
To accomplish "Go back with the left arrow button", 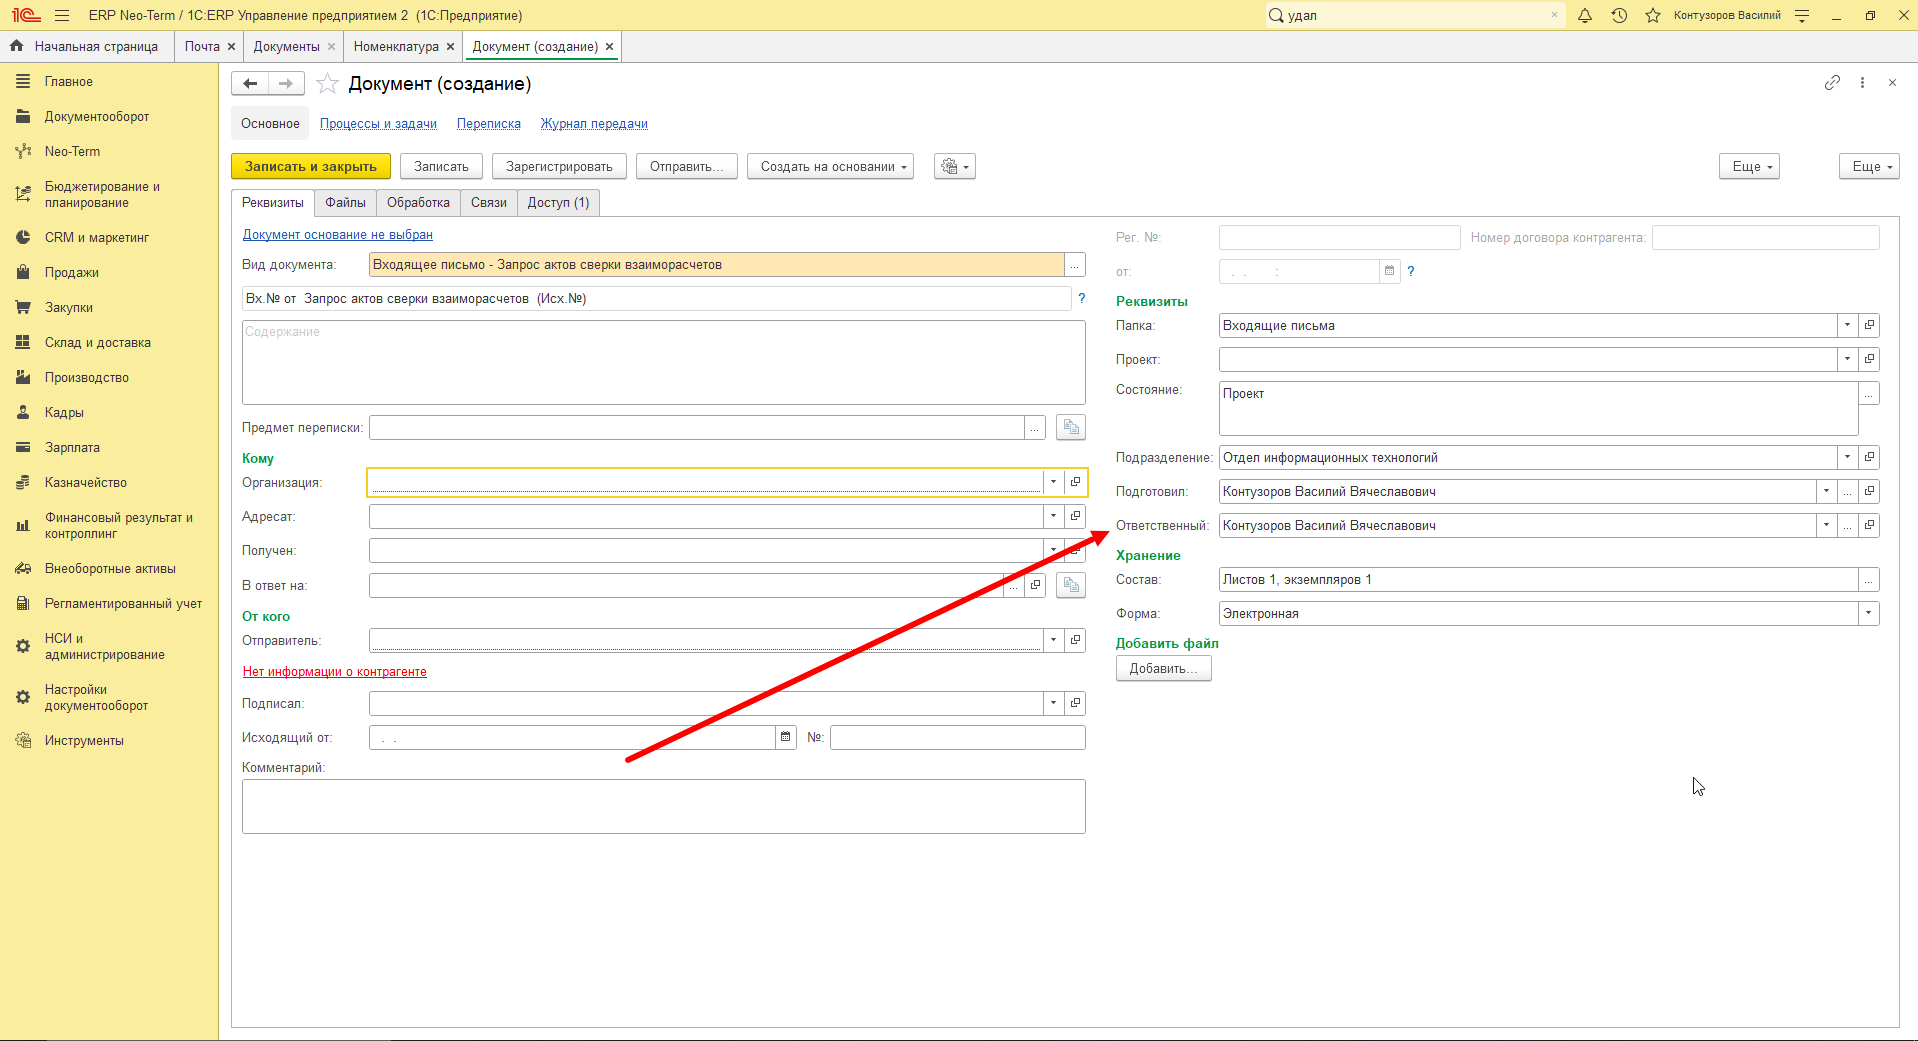I will (250, 84).
